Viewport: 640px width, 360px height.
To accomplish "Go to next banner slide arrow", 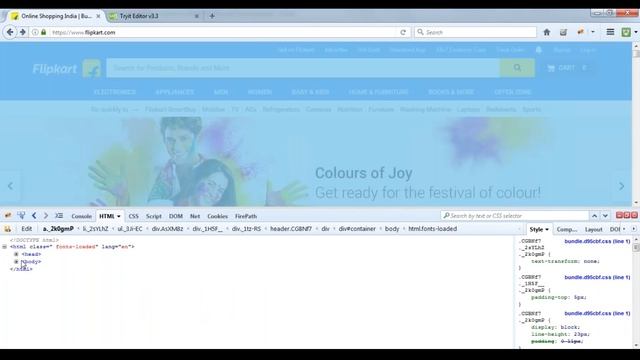I will click(x=621, y=186).
